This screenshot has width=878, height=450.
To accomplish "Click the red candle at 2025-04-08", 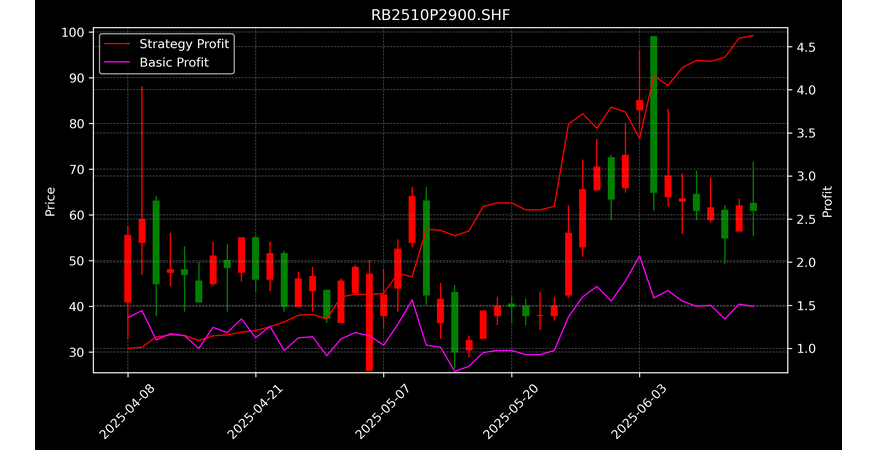I will pyautogui.click(x=128, y=269).
